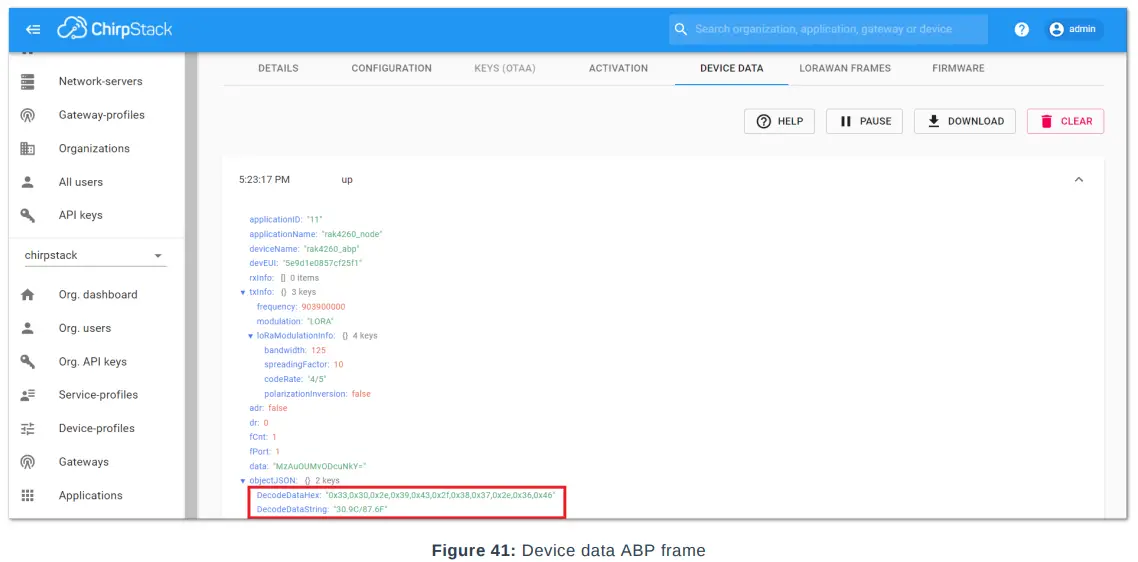Collapse the 5:23:17 PM up event
The width and height of the screenshot is (1138, 562).
click(x=1078, y=179)
